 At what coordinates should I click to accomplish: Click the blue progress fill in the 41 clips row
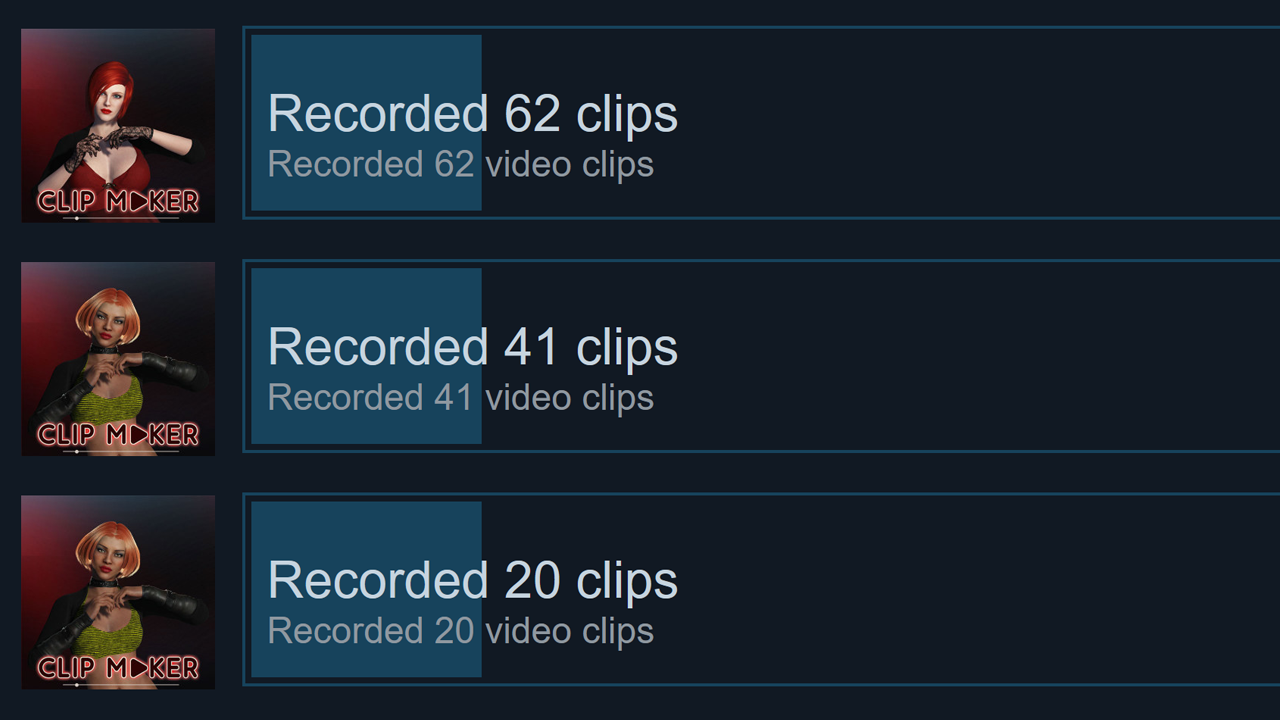(366, 356)
